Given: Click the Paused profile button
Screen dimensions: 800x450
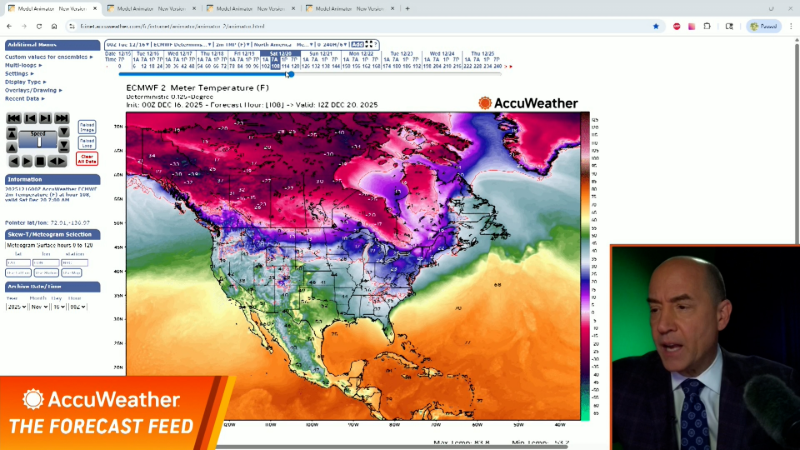Looking at the screenshot, I should point(764,26).
